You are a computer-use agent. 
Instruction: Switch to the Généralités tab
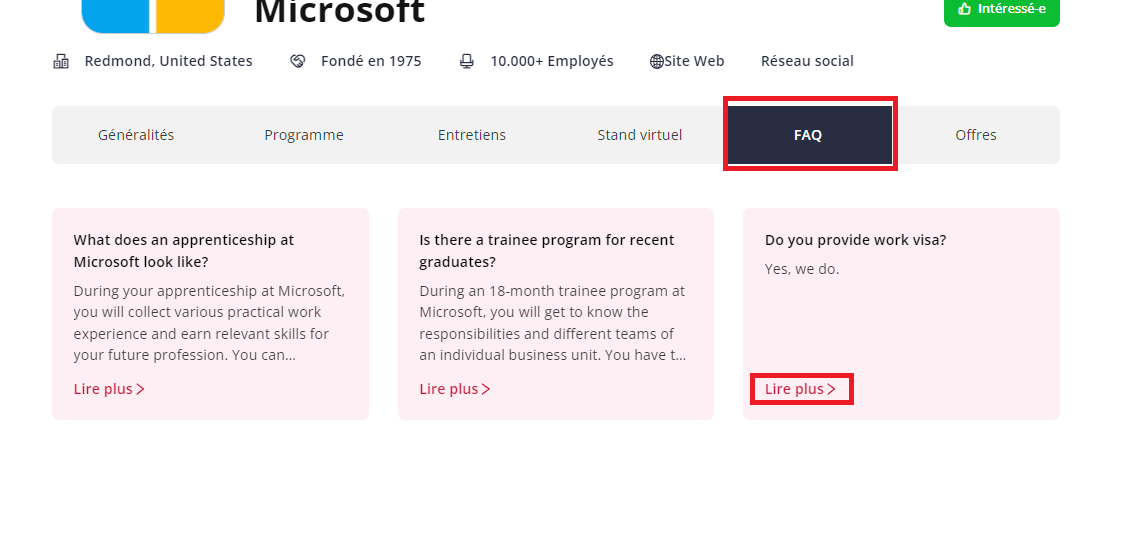[136, 135]
